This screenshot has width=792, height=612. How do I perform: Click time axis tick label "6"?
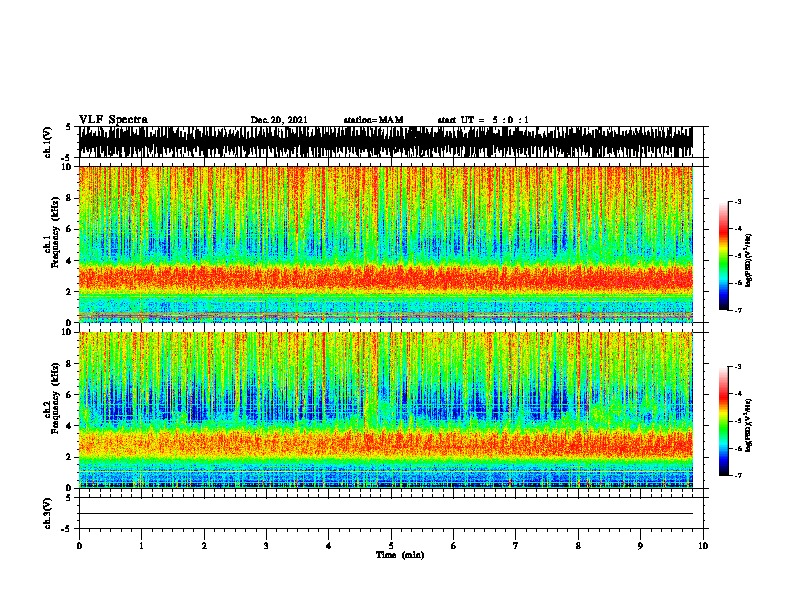click(454, 546)
